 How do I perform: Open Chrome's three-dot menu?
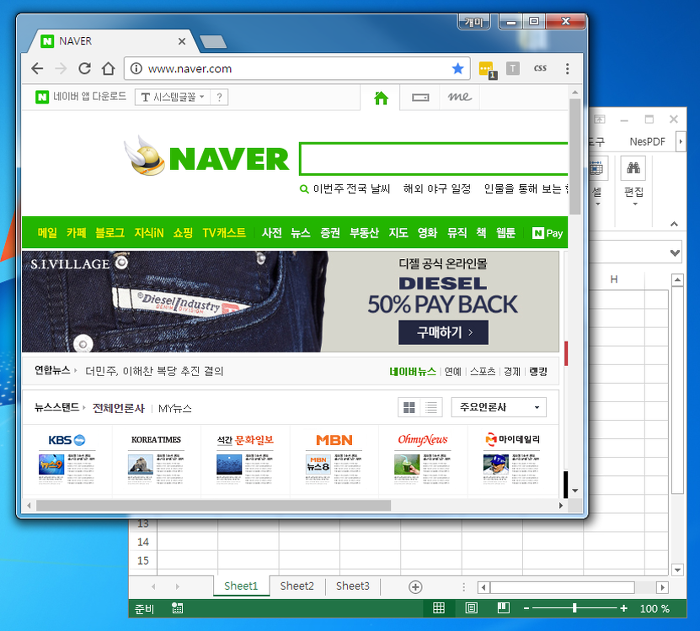coord(567,68)
